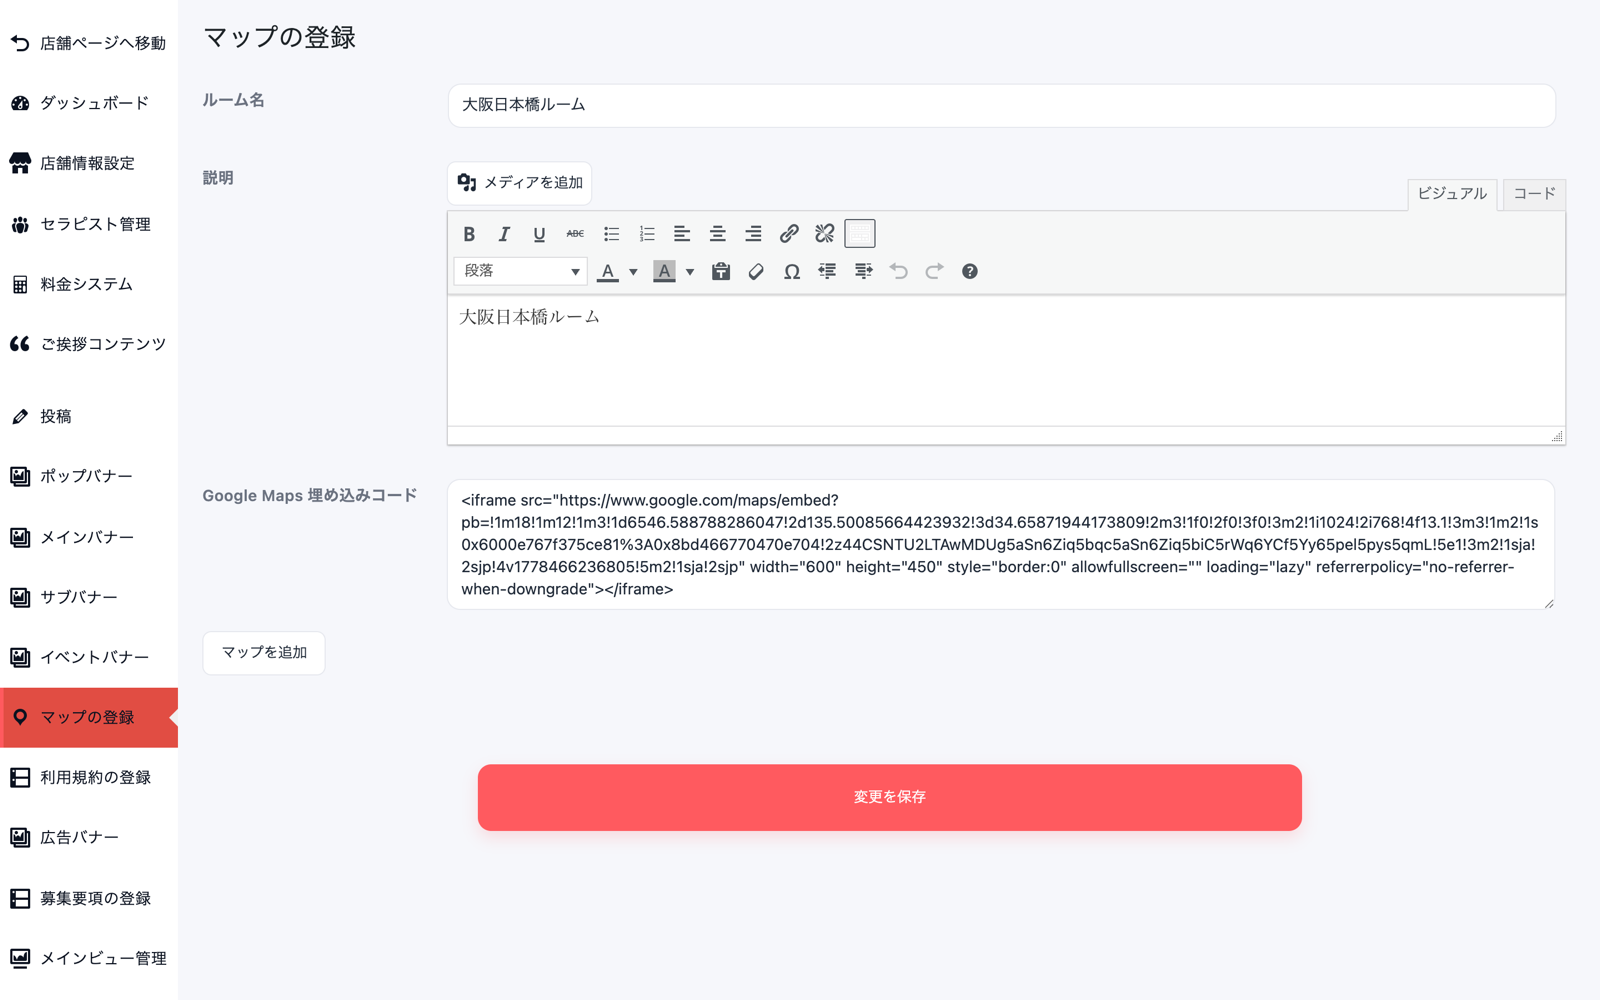Increase indent of the paragraph
Screen dimensions: 1600x1000
click(x=863, y=271)
